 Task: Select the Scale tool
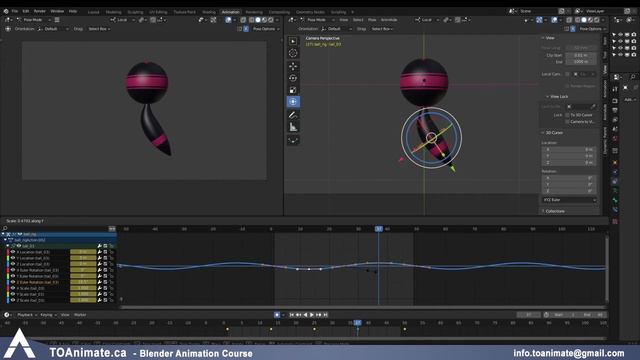pyautogui.click(x=293, y=90)
